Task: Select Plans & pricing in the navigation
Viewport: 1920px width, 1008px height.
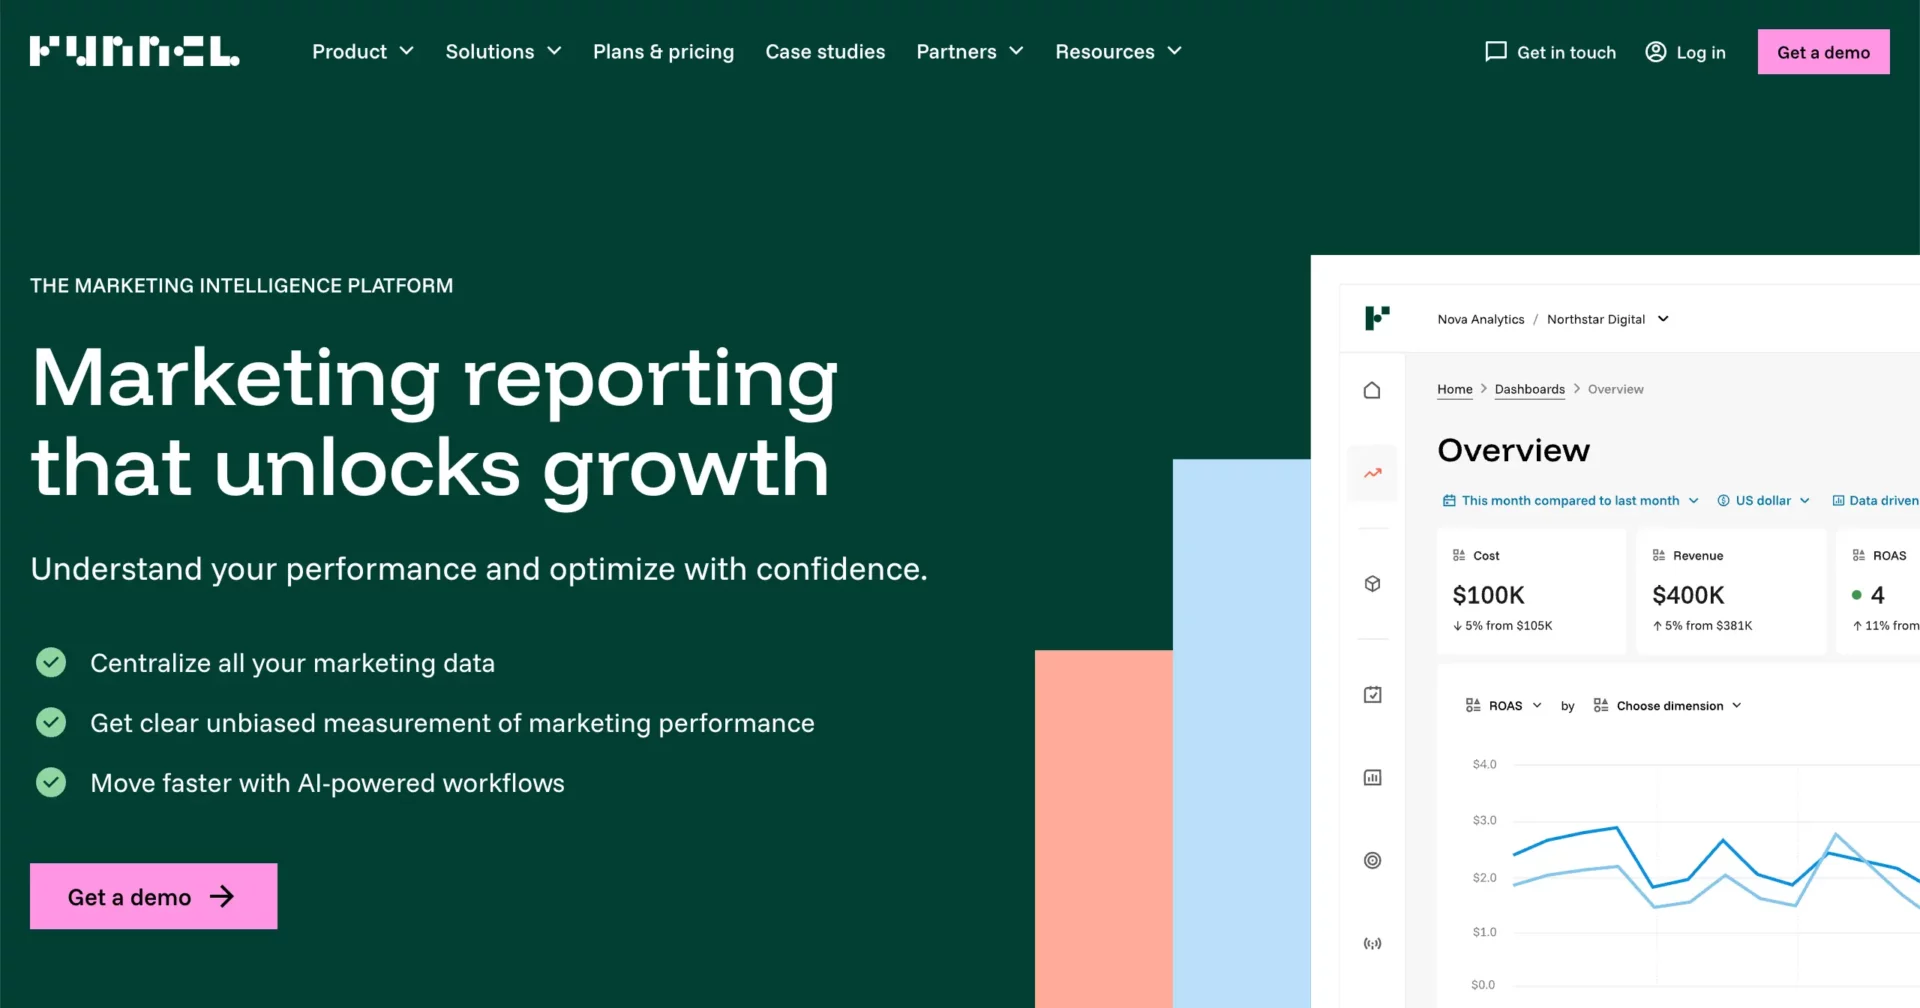Action: pyautogui.click(x=663, y=51)
